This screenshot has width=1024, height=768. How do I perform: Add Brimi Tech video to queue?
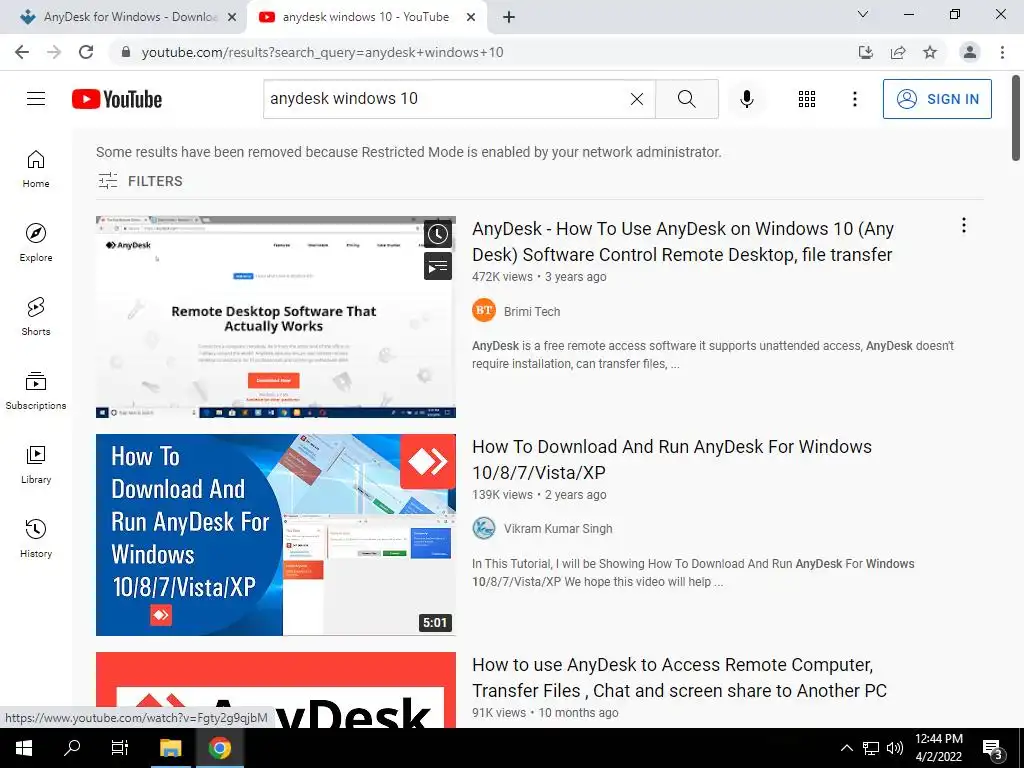tap(438, 266)
